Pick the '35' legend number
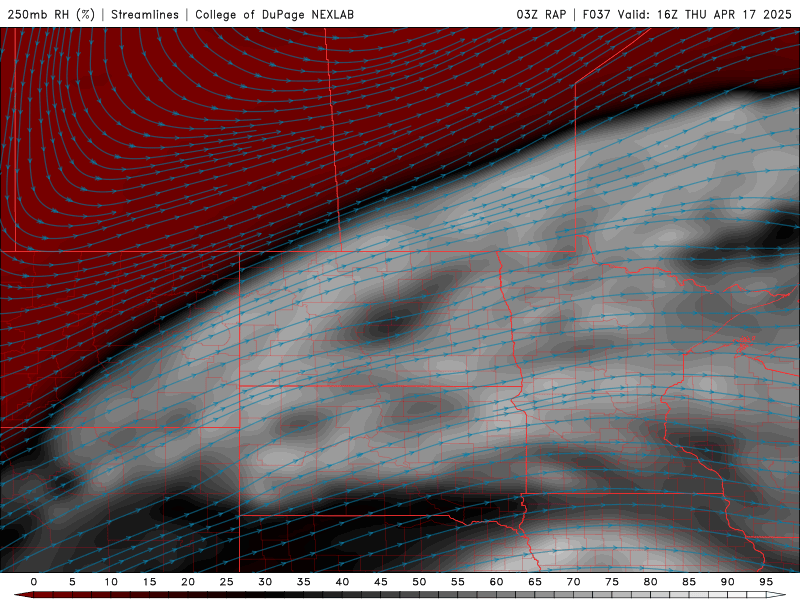 point(304,582)
